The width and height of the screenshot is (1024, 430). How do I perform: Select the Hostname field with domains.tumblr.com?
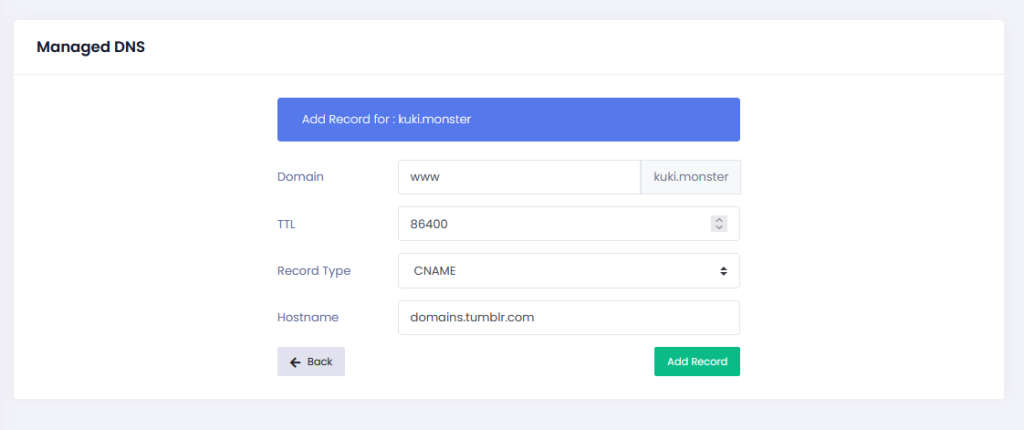pos(568,318)
